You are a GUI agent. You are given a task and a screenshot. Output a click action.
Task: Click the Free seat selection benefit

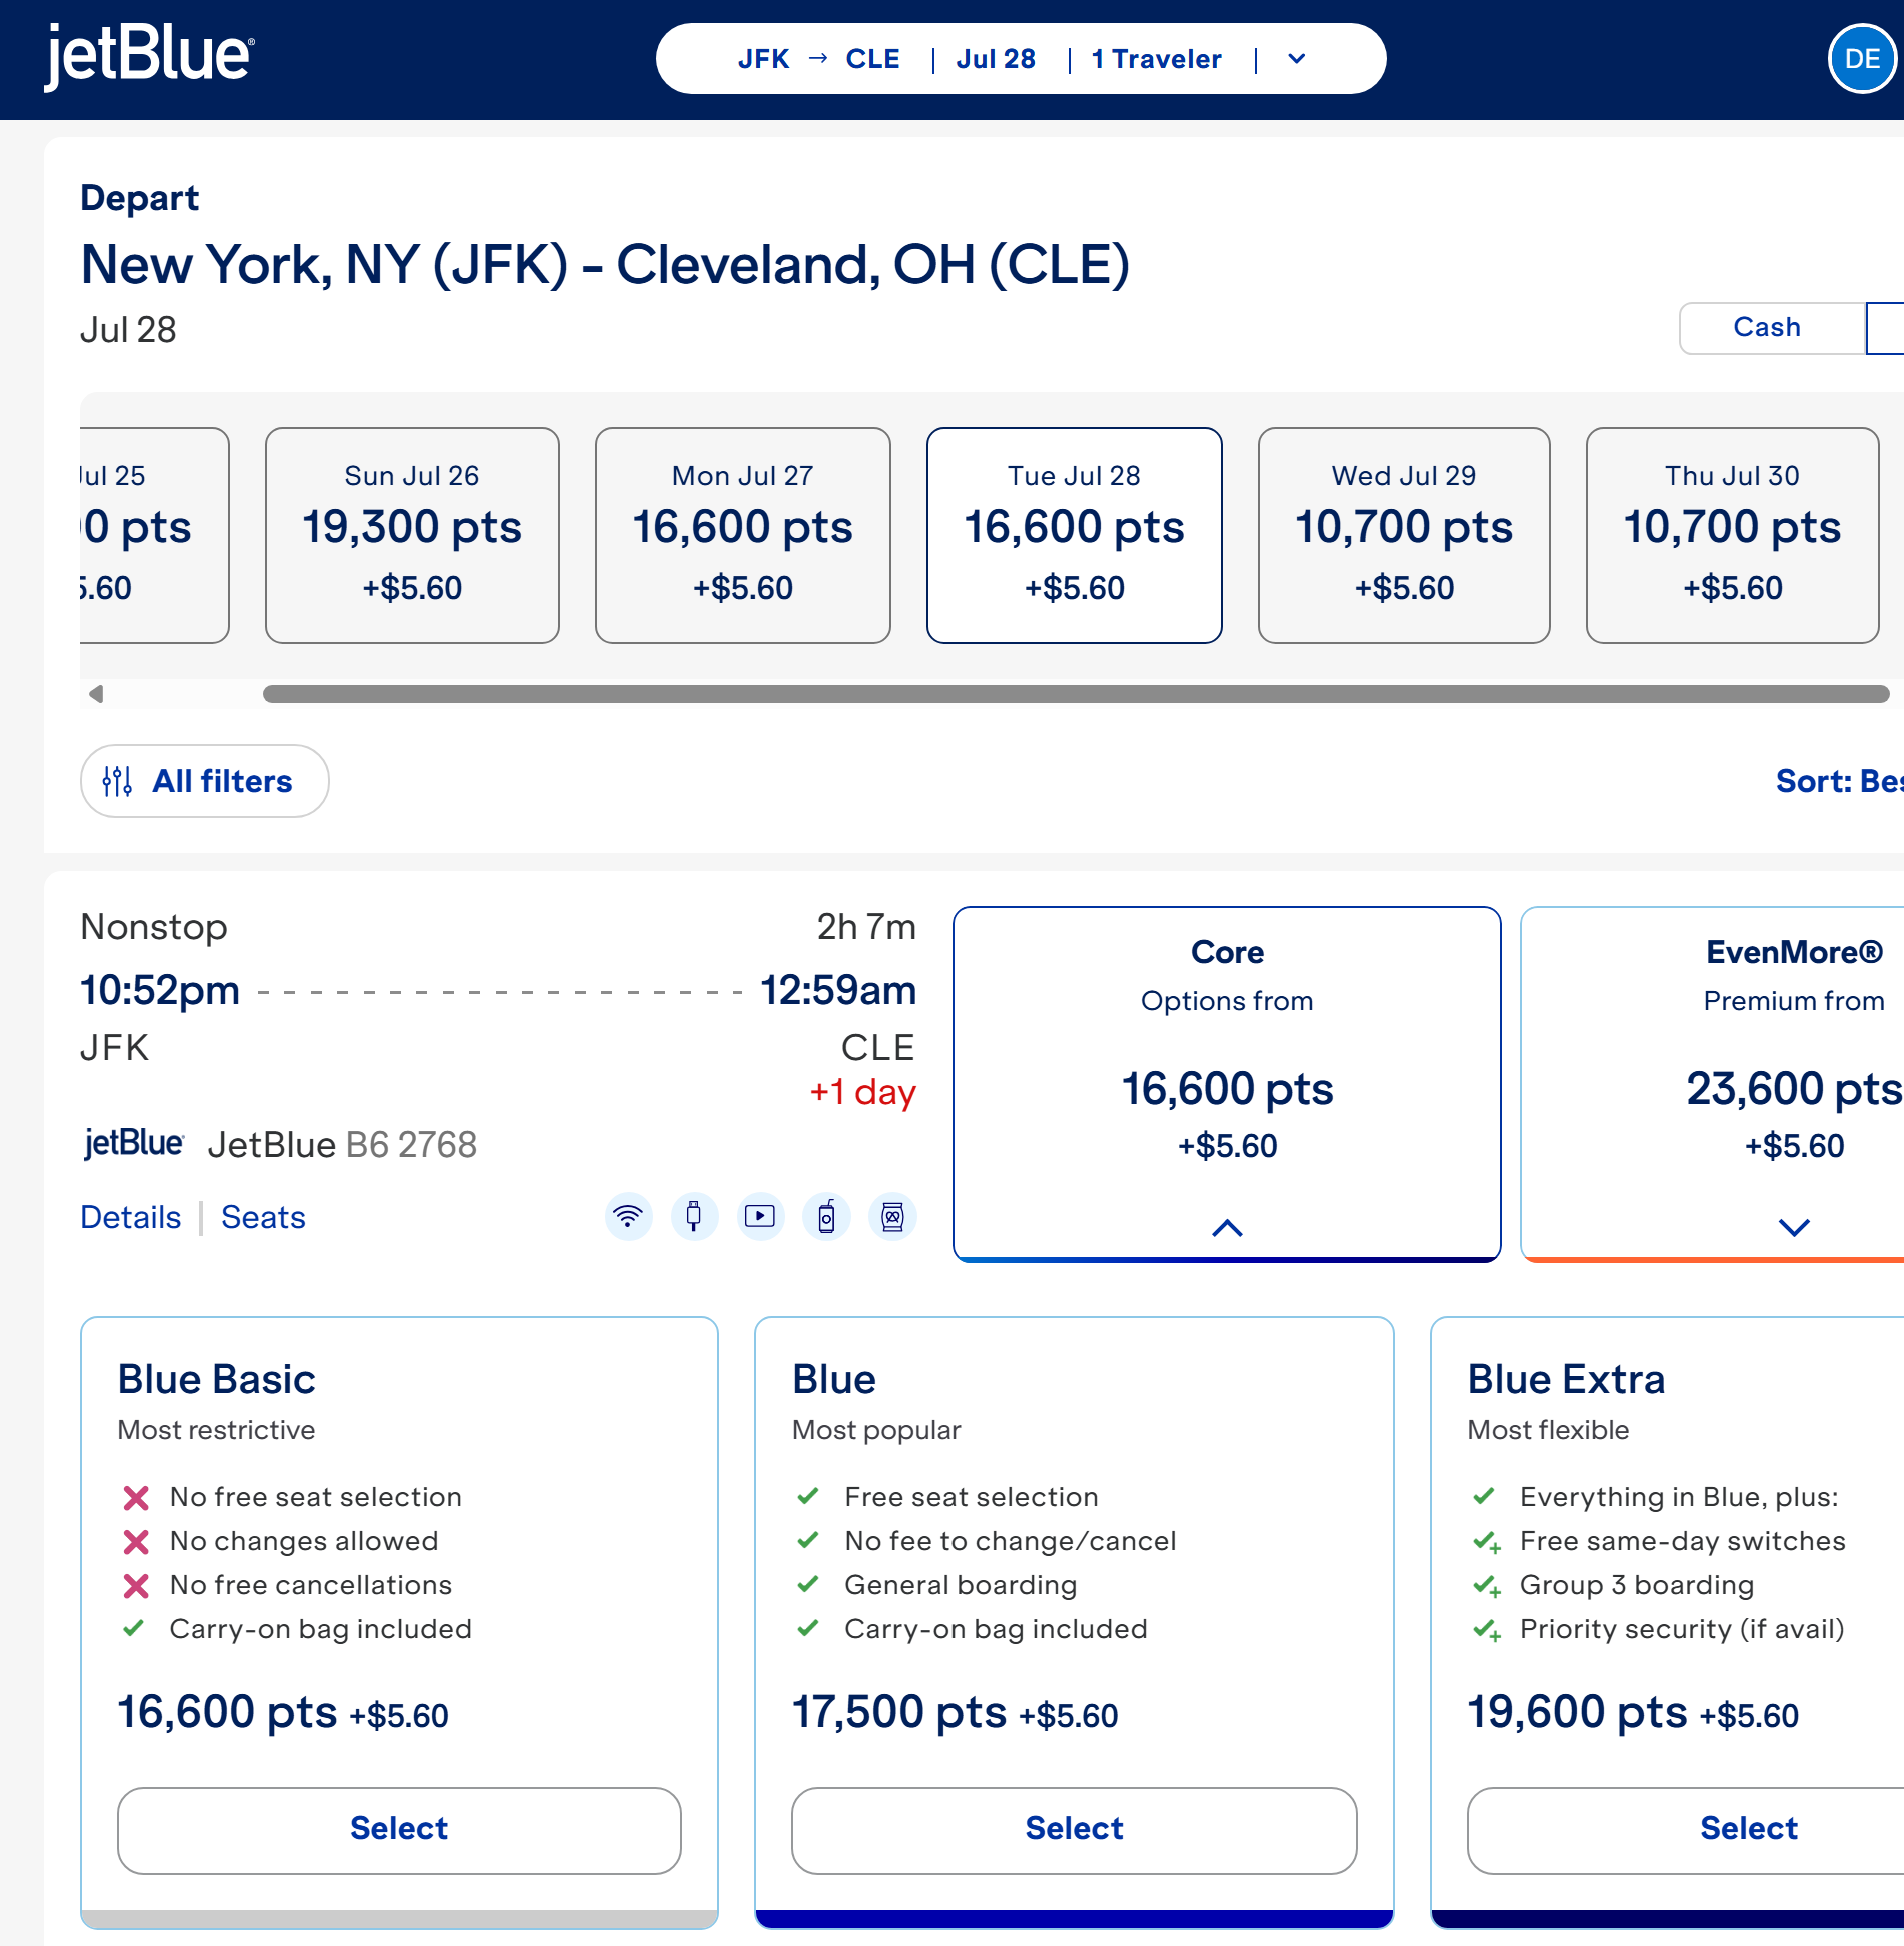click(971, 1497)
